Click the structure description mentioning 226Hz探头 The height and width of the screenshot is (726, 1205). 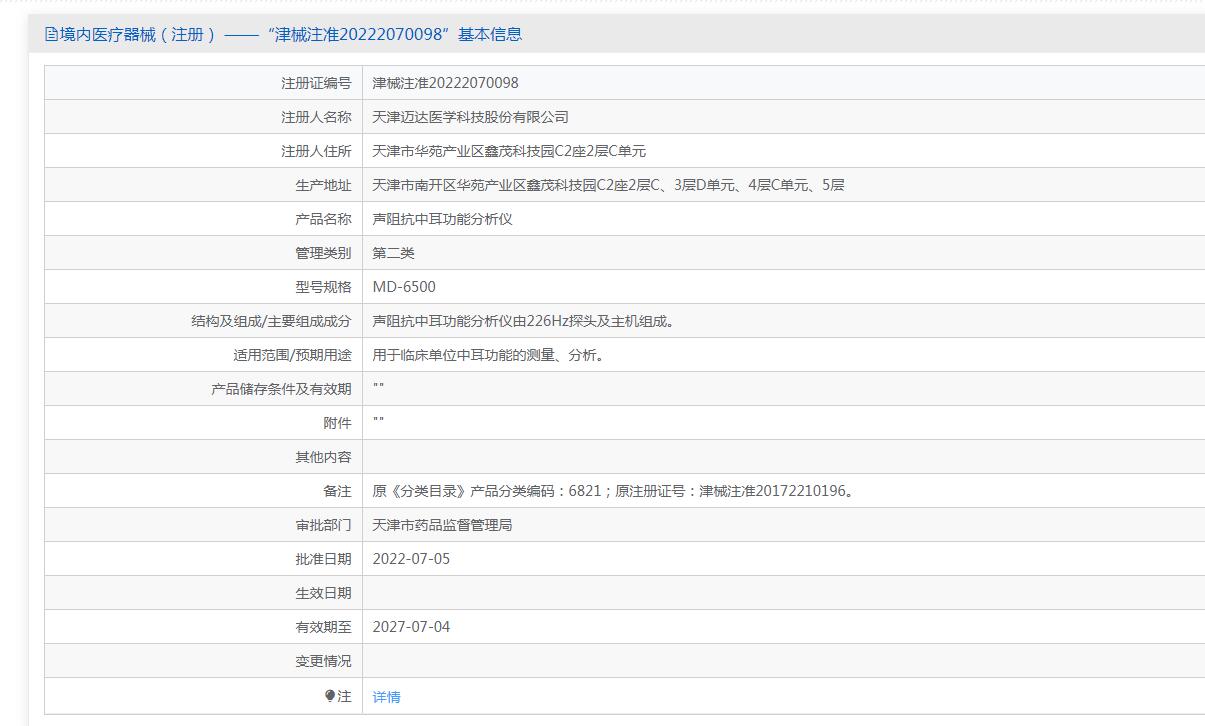tap(523, 321)
